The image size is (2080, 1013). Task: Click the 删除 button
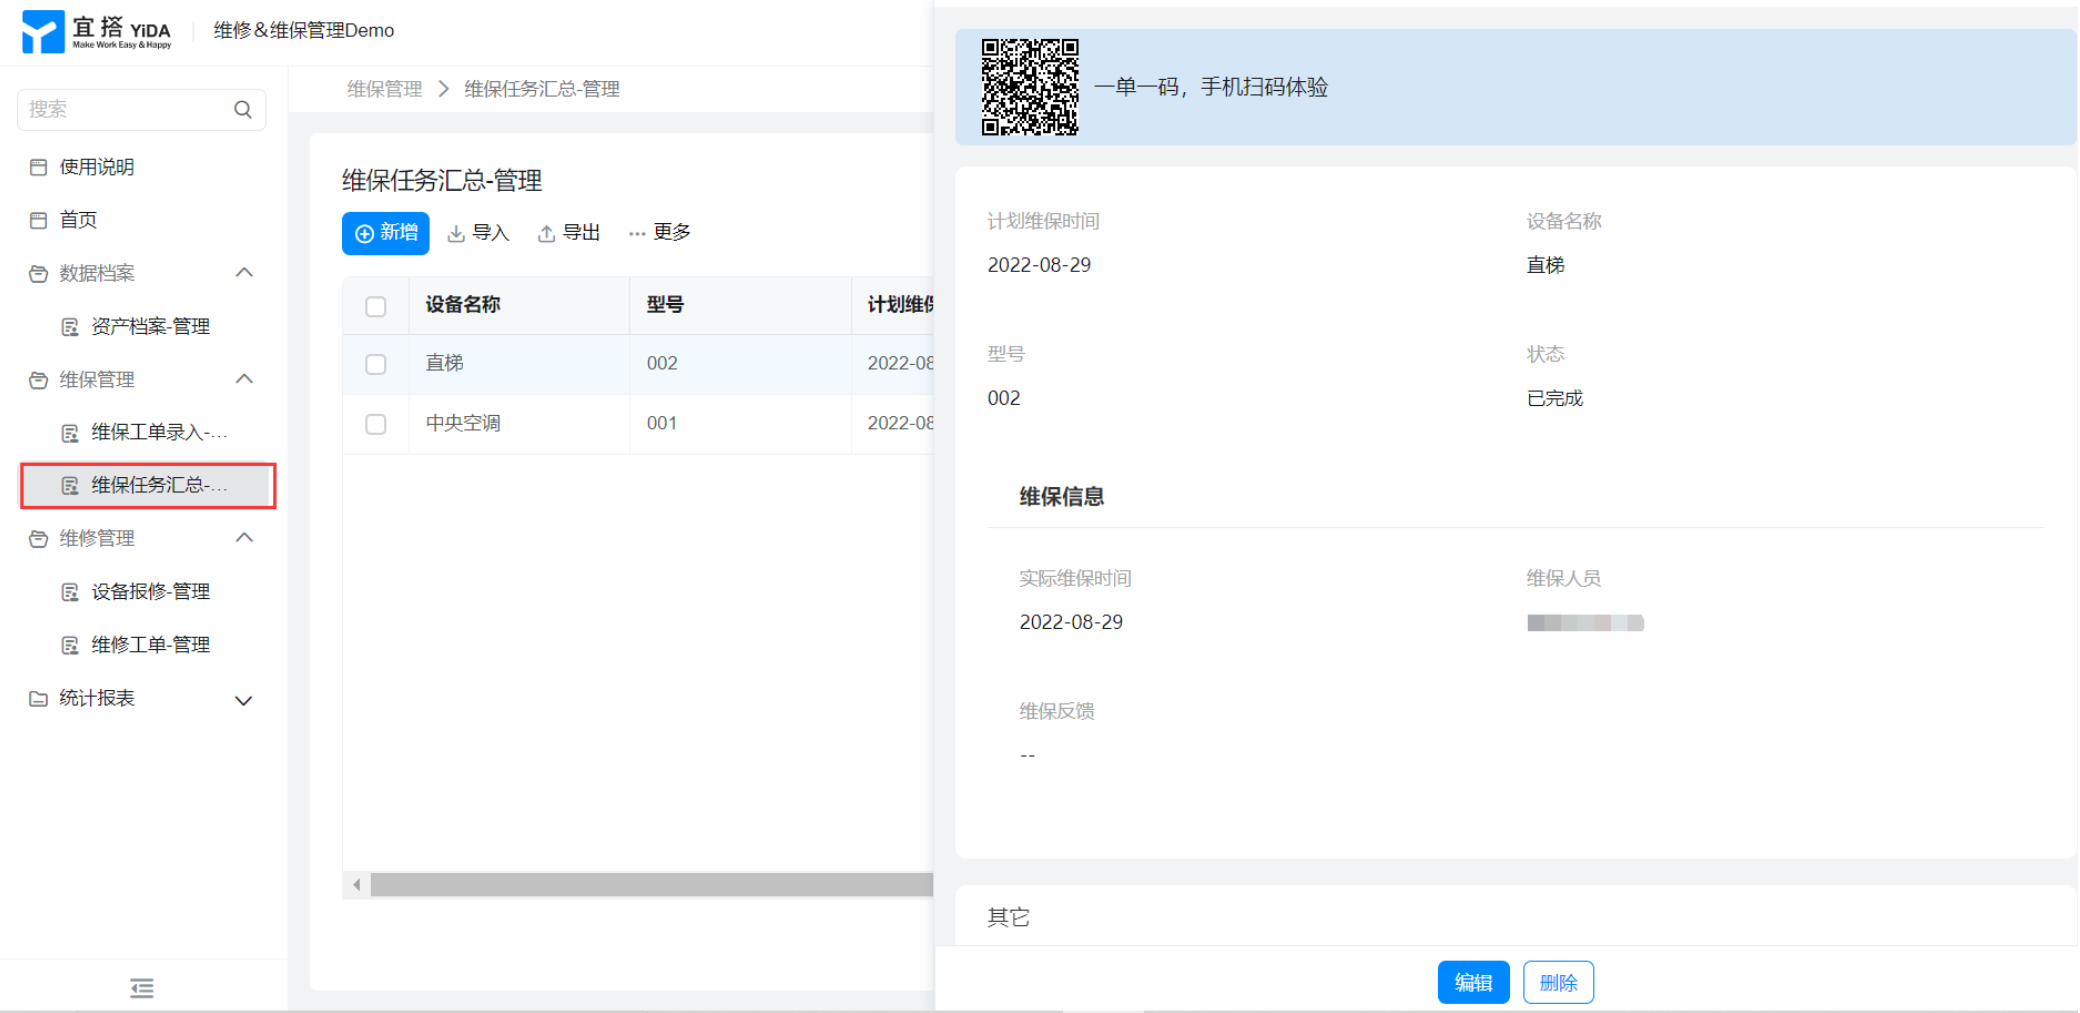(x=1557, y=982)
